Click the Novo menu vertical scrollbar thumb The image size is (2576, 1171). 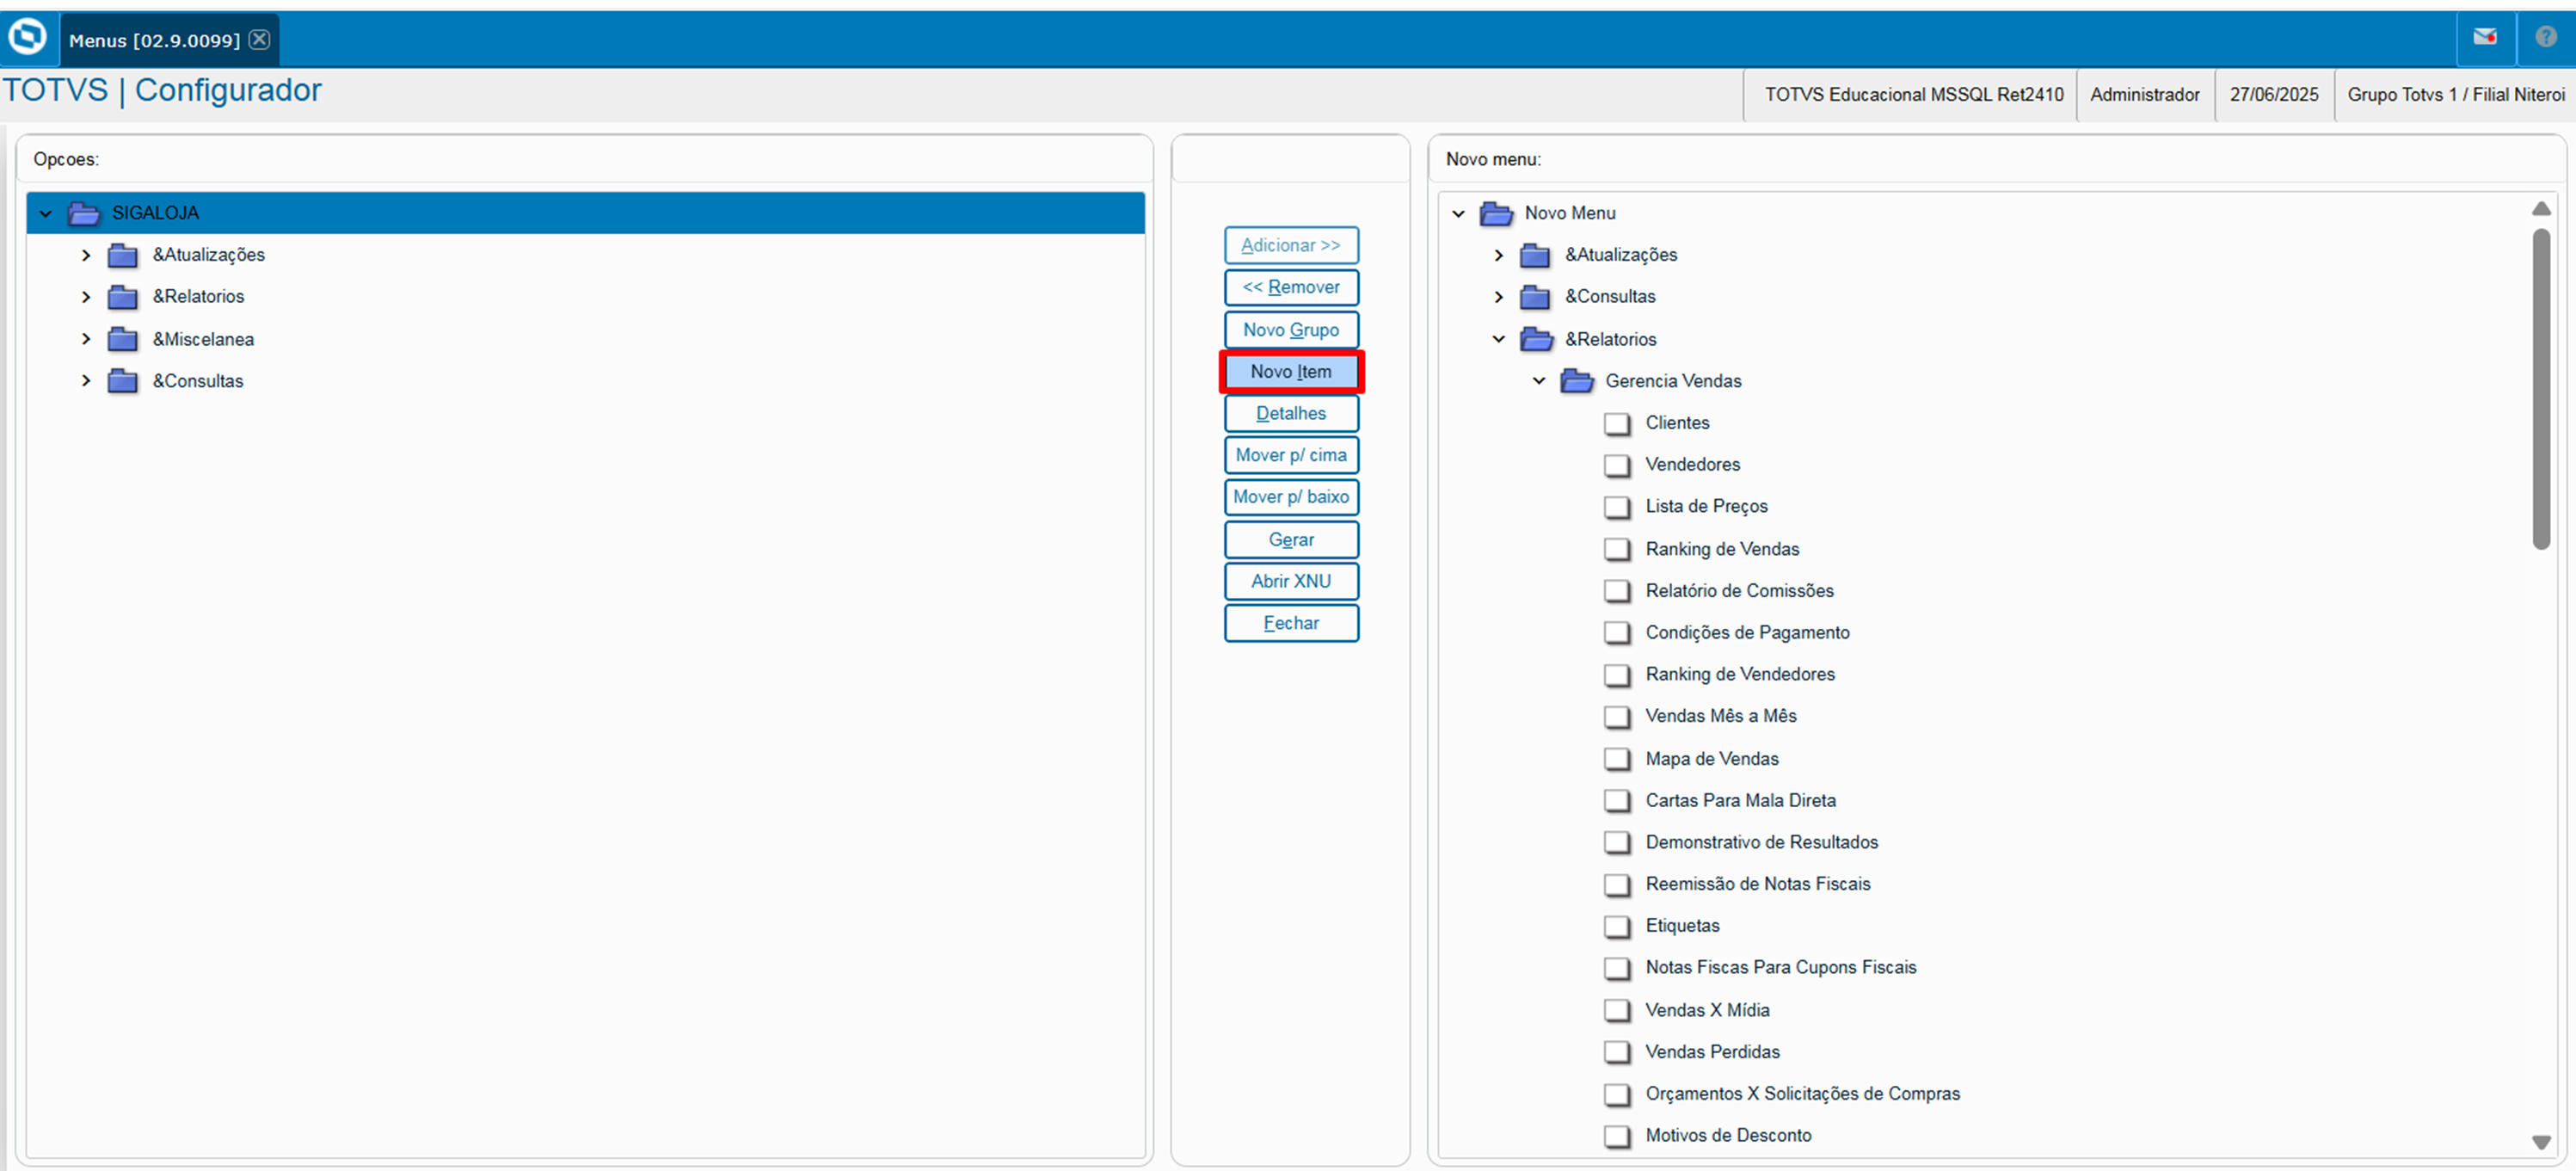click(x=2540, y=388)
